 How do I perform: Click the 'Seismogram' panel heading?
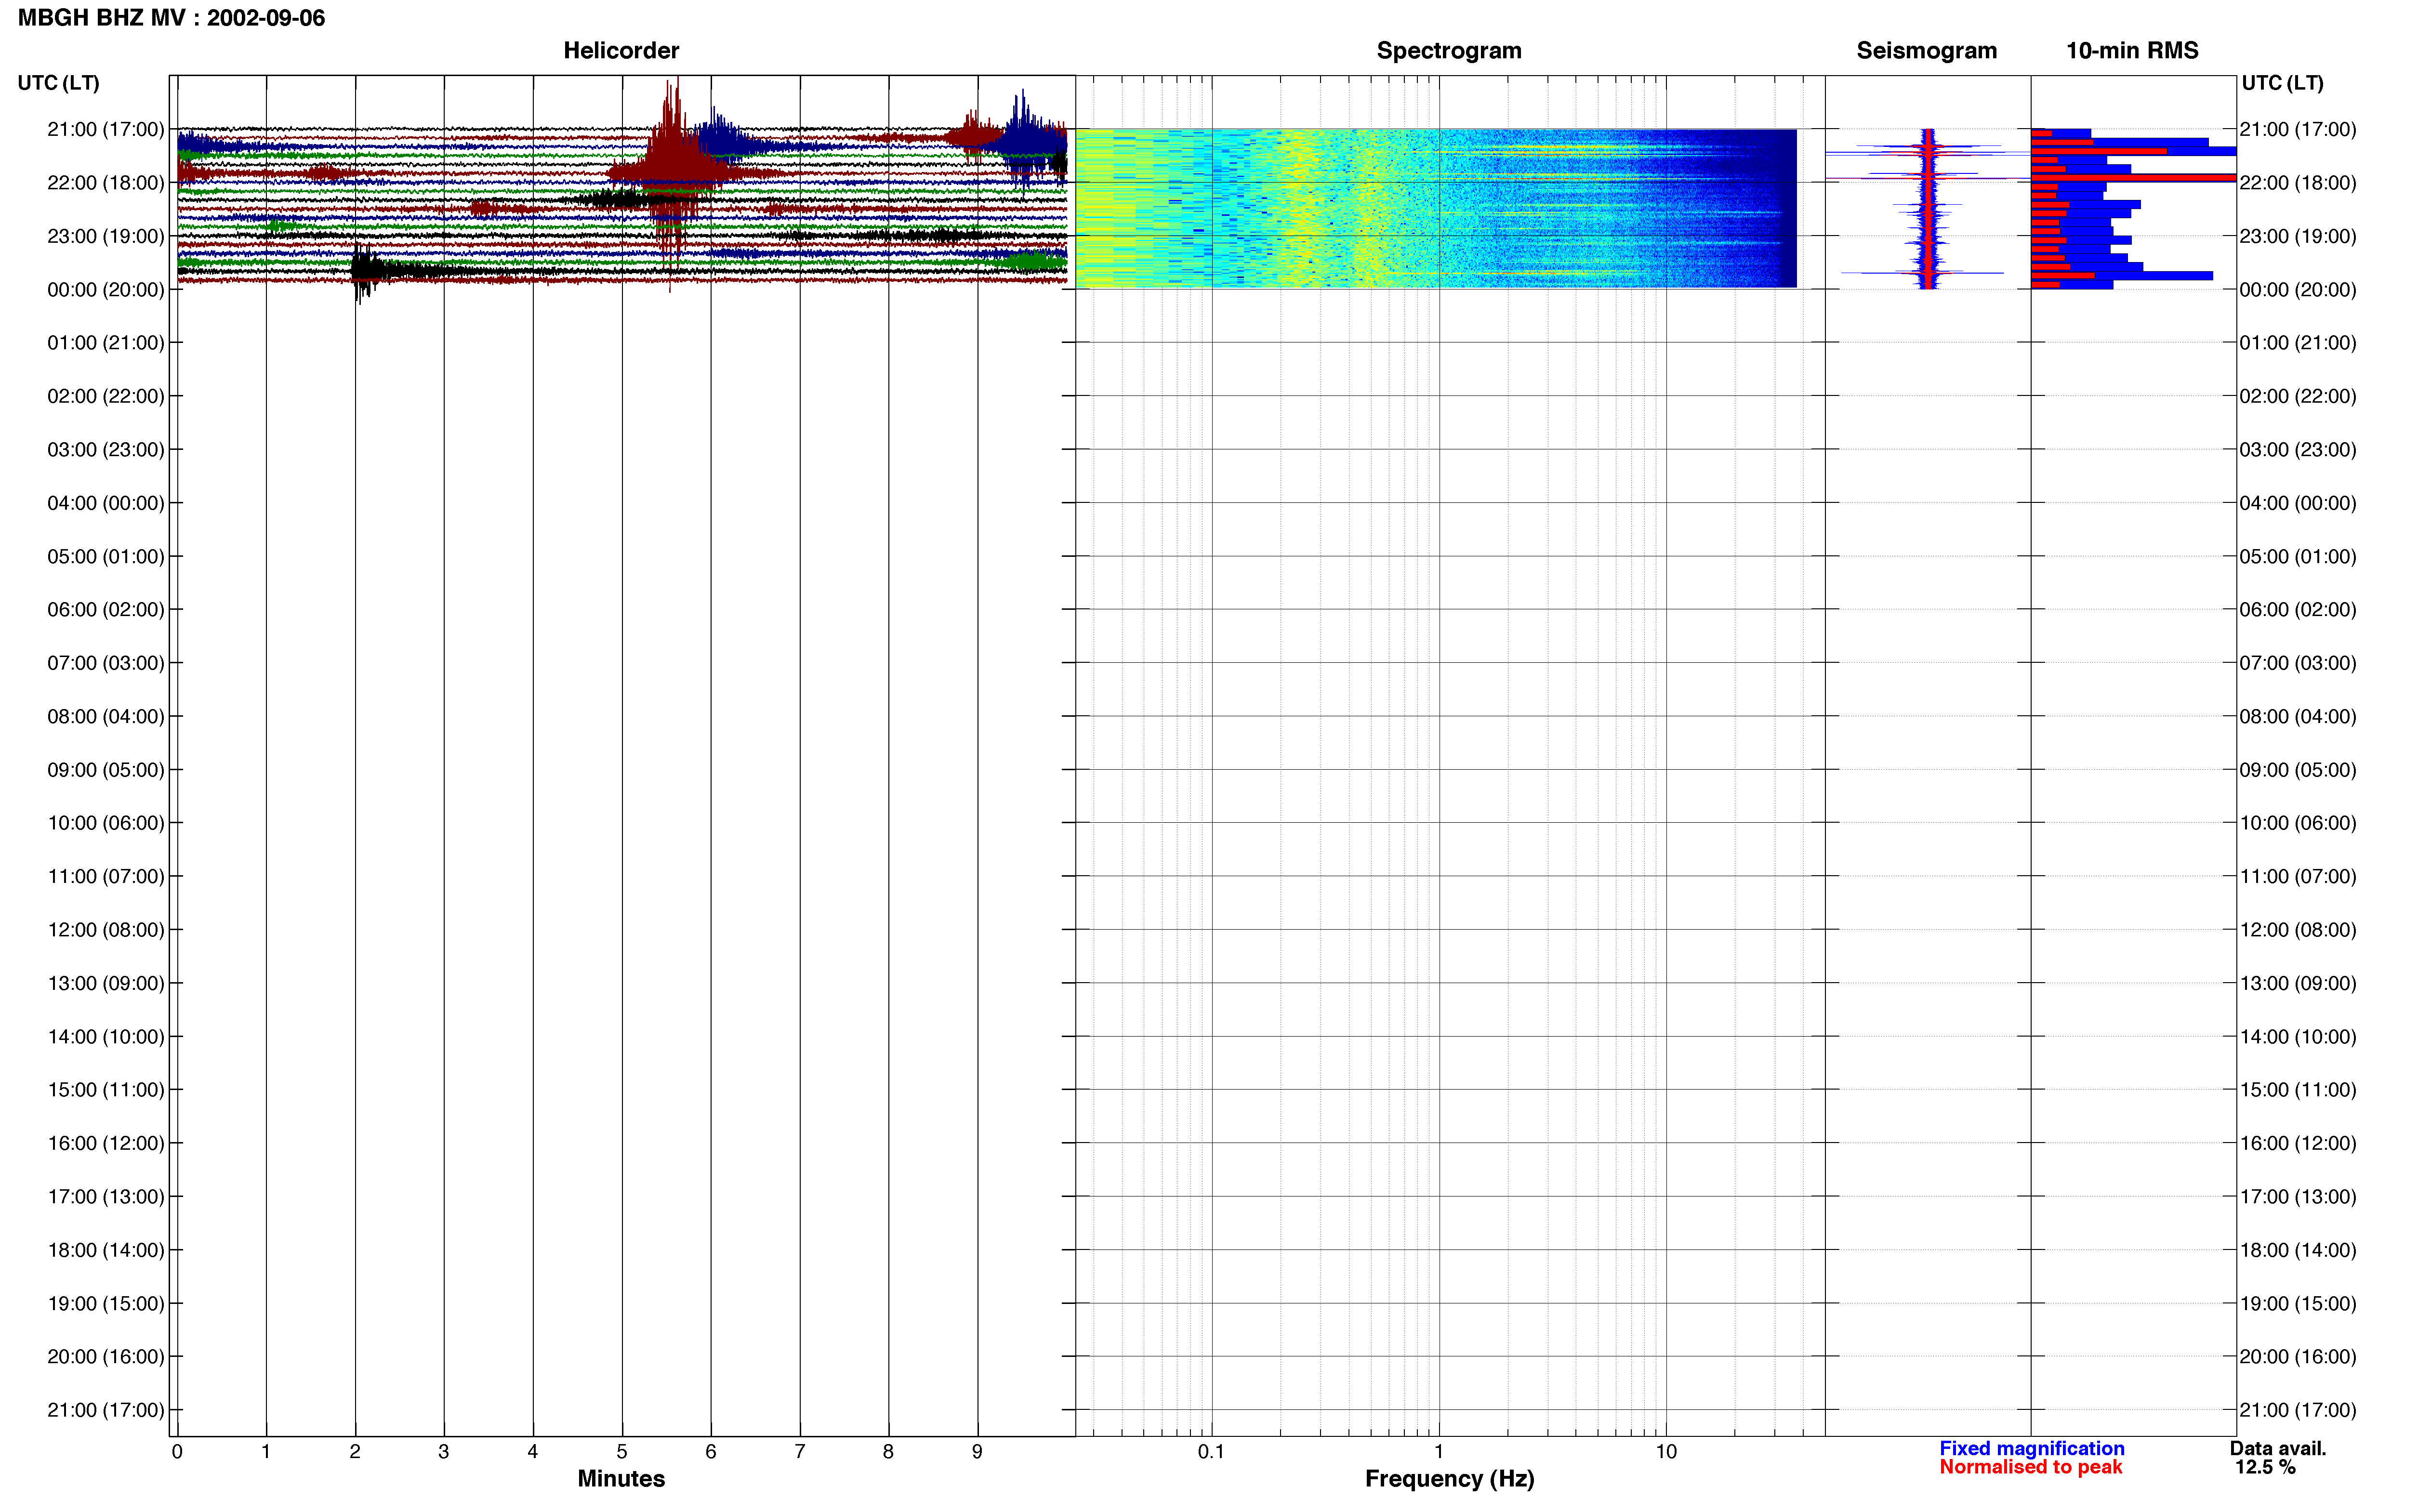click(1926, 51)
